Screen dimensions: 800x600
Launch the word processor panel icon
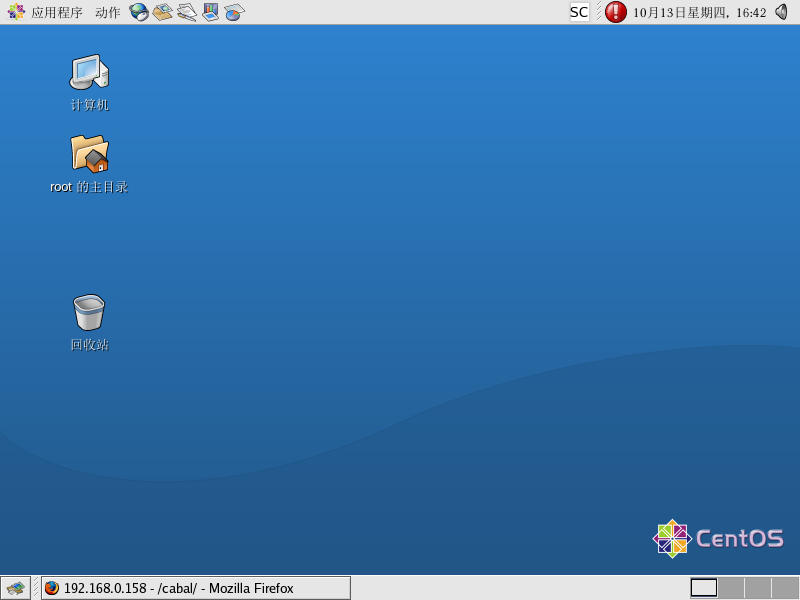tap(187, 12)
